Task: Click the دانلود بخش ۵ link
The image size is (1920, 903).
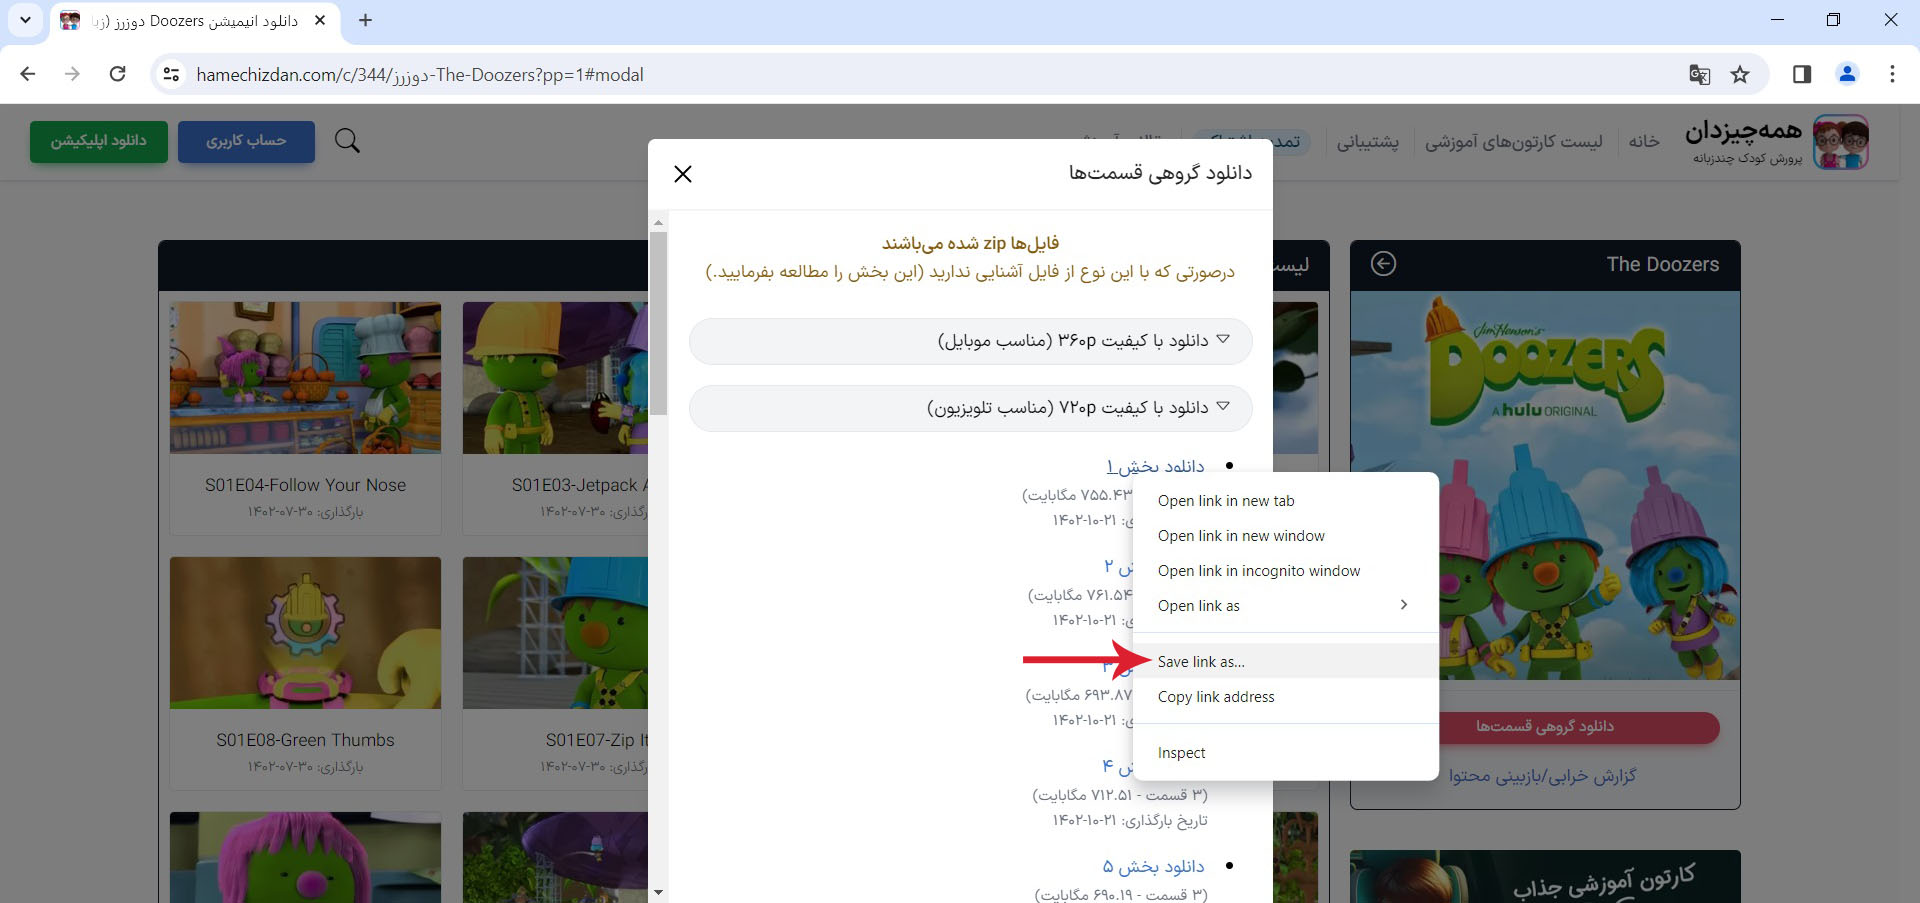Action: pyautogui.click(x=1153, y=866)
